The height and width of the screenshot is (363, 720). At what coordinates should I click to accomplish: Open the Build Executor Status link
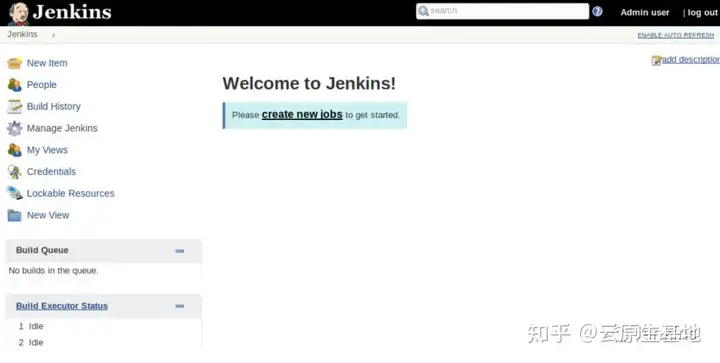tap(62, 306)
